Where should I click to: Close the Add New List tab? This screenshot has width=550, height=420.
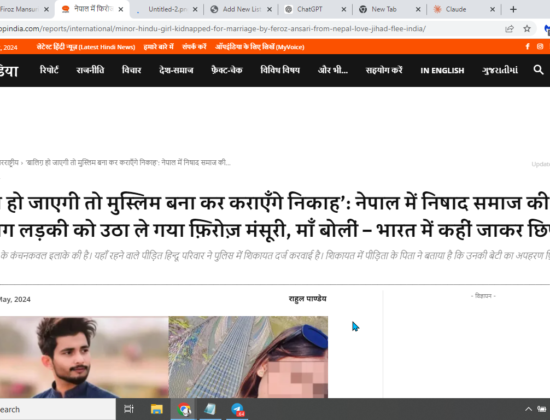(x=269, y=9)
